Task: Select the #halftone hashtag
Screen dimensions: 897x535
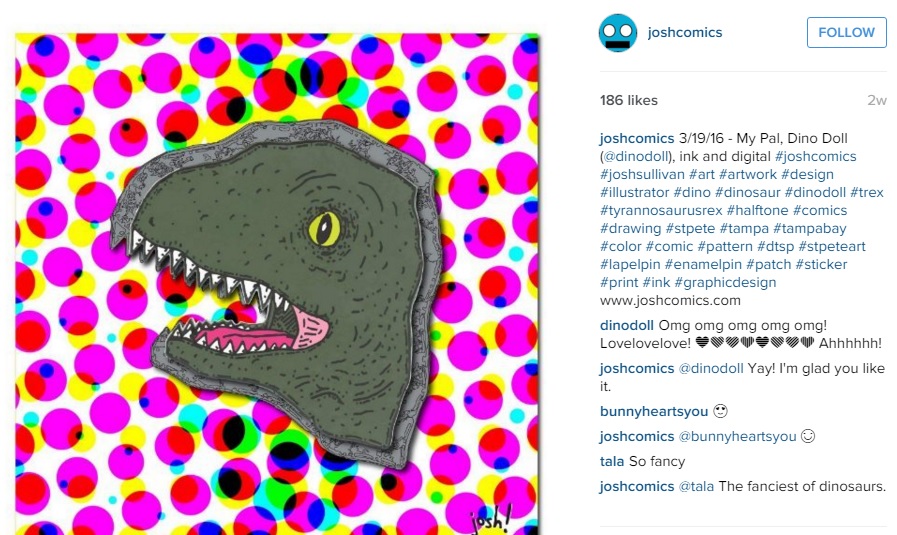Action: click(757, 211)
